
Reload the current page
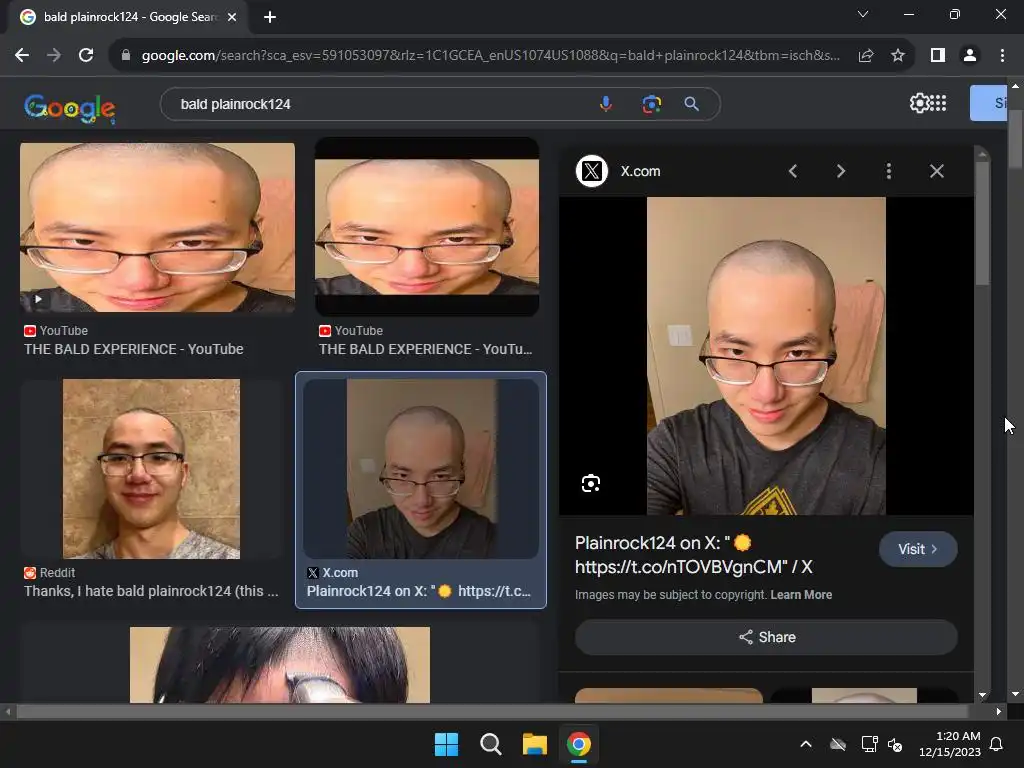click(86, 56)
